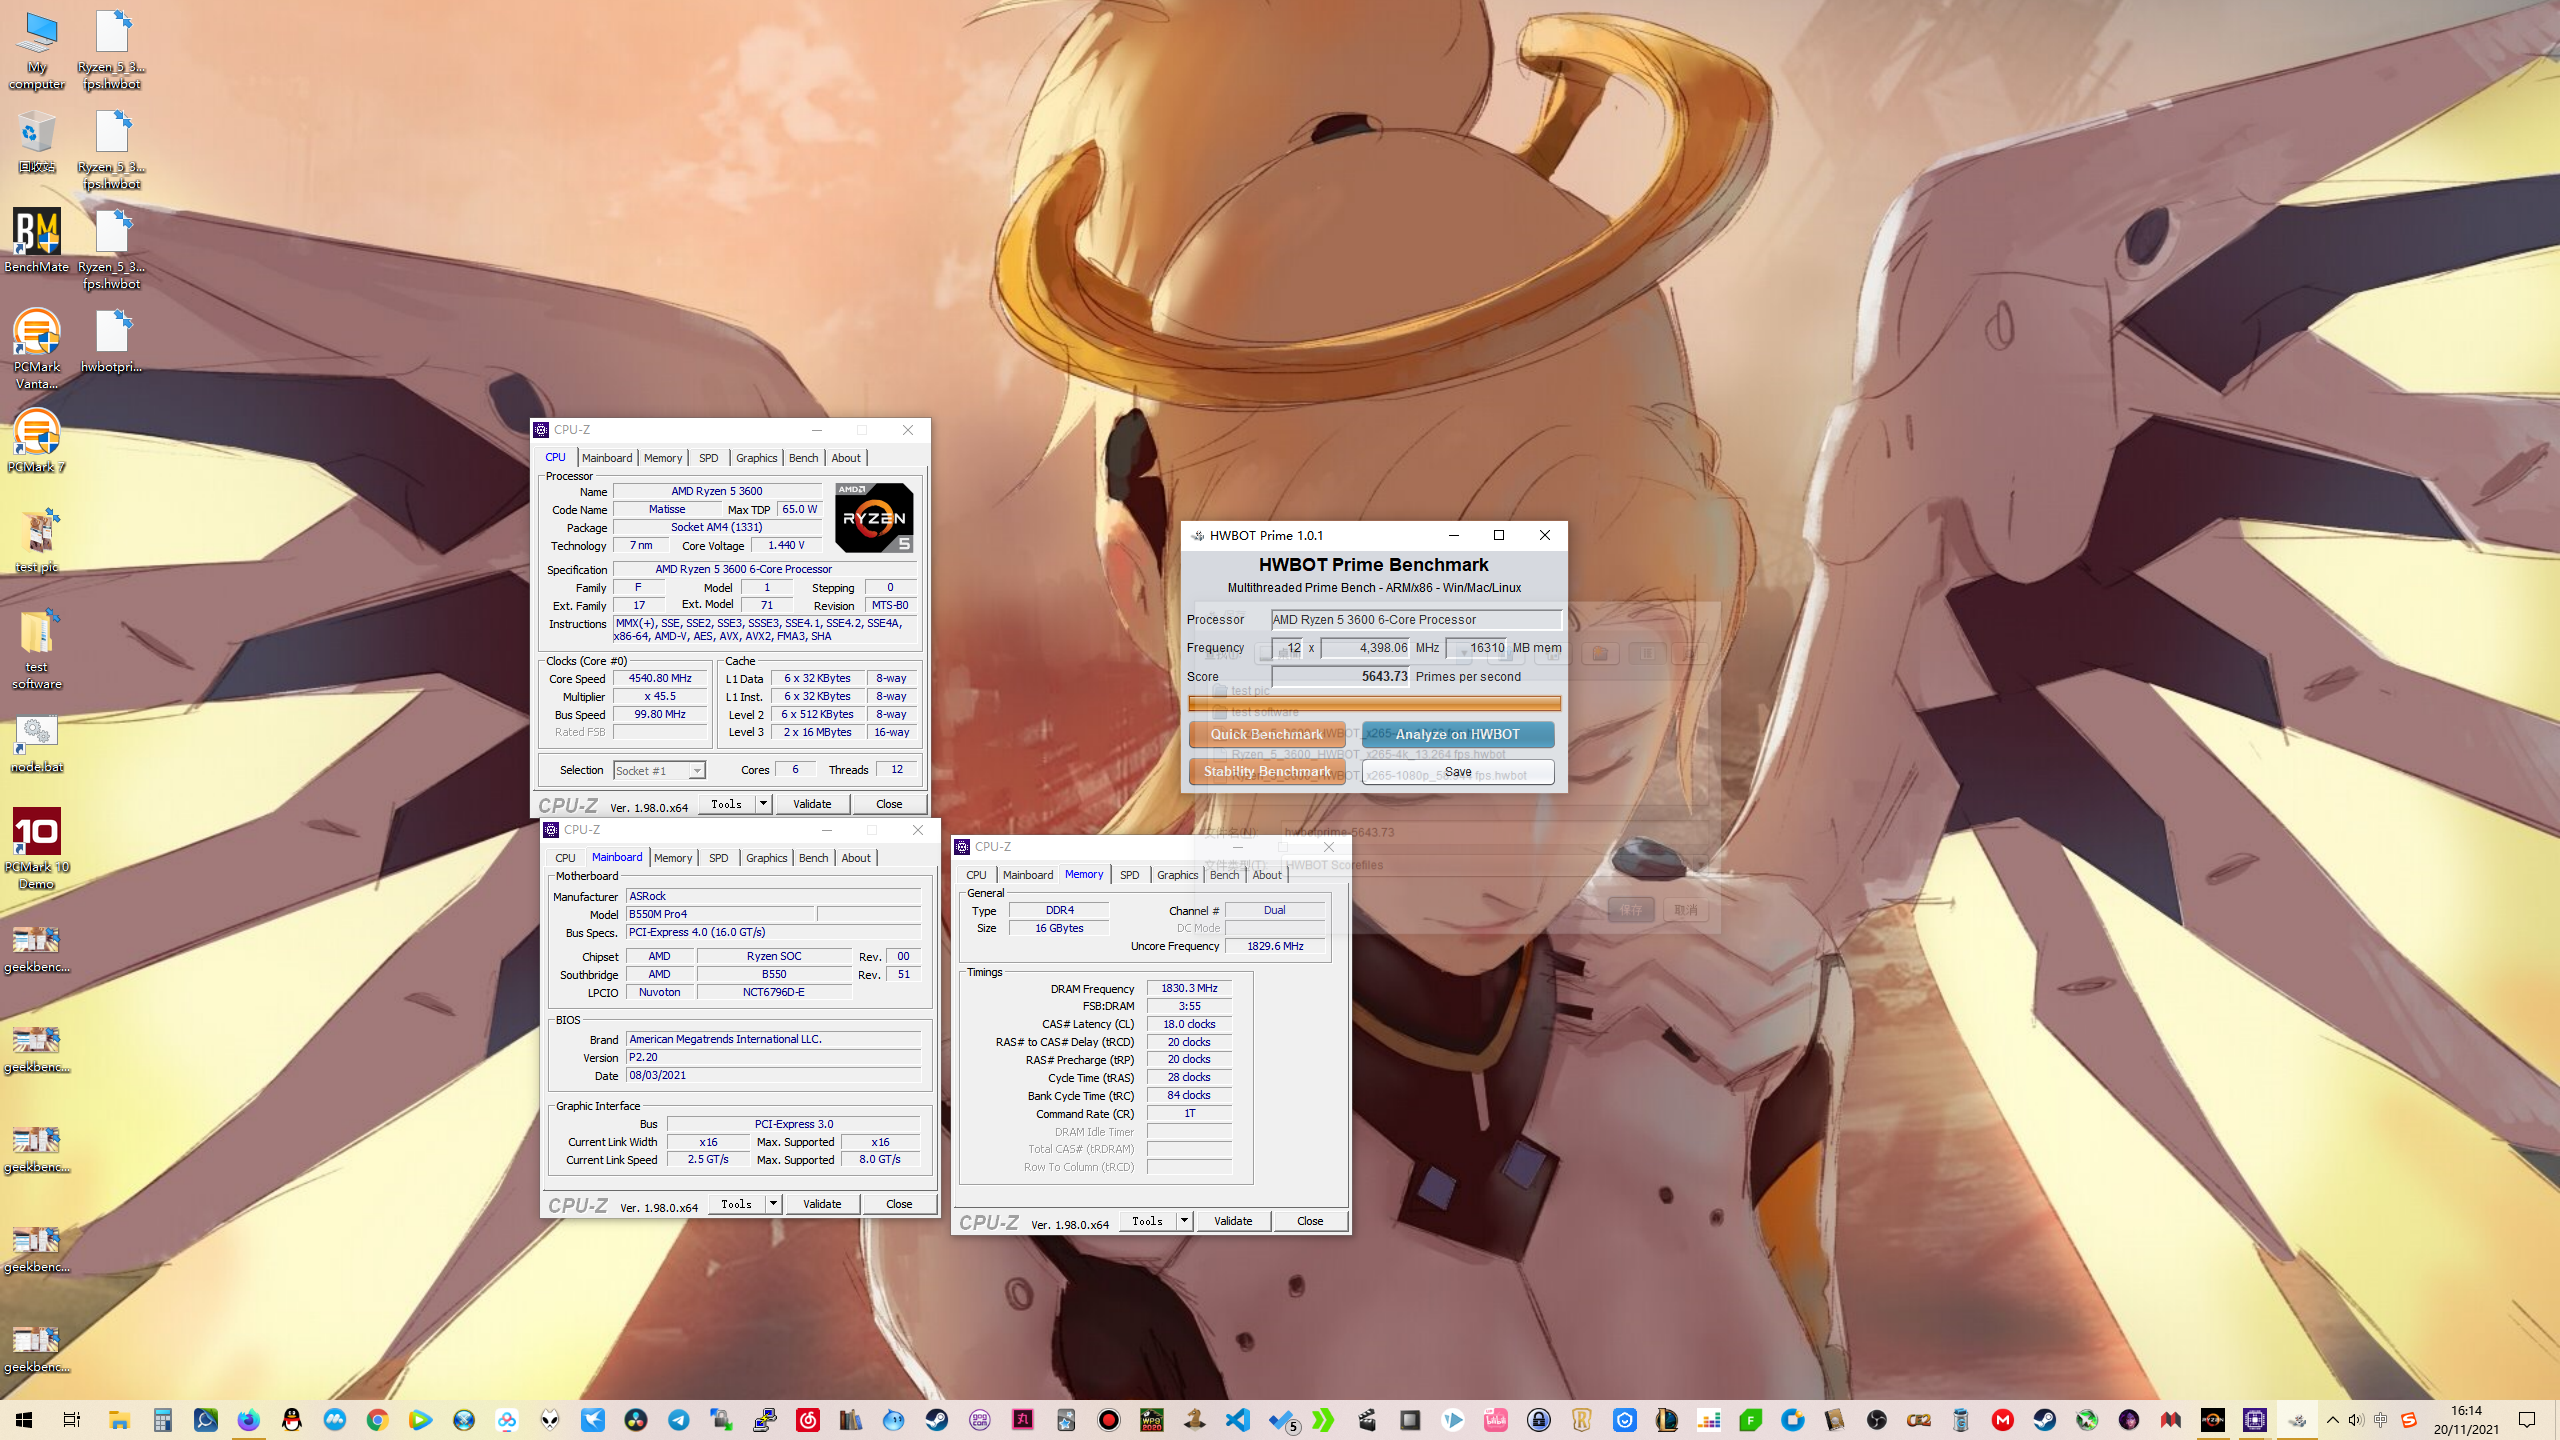The height and width of the screenshot is (1440, 2560).
Task: Open Tools dropdown arrow in CPU tab CPU-Z window
Action: (763, 803)
